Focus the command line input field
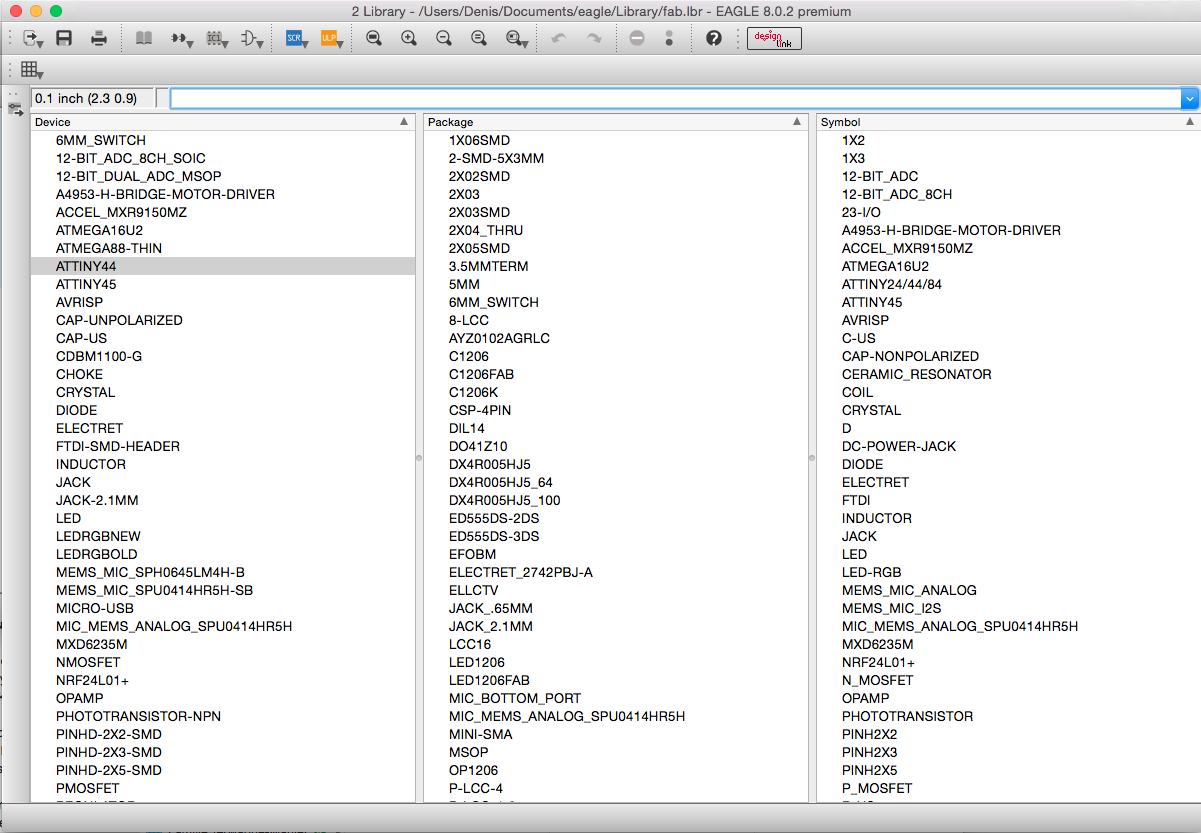 [x=676, y=98]
